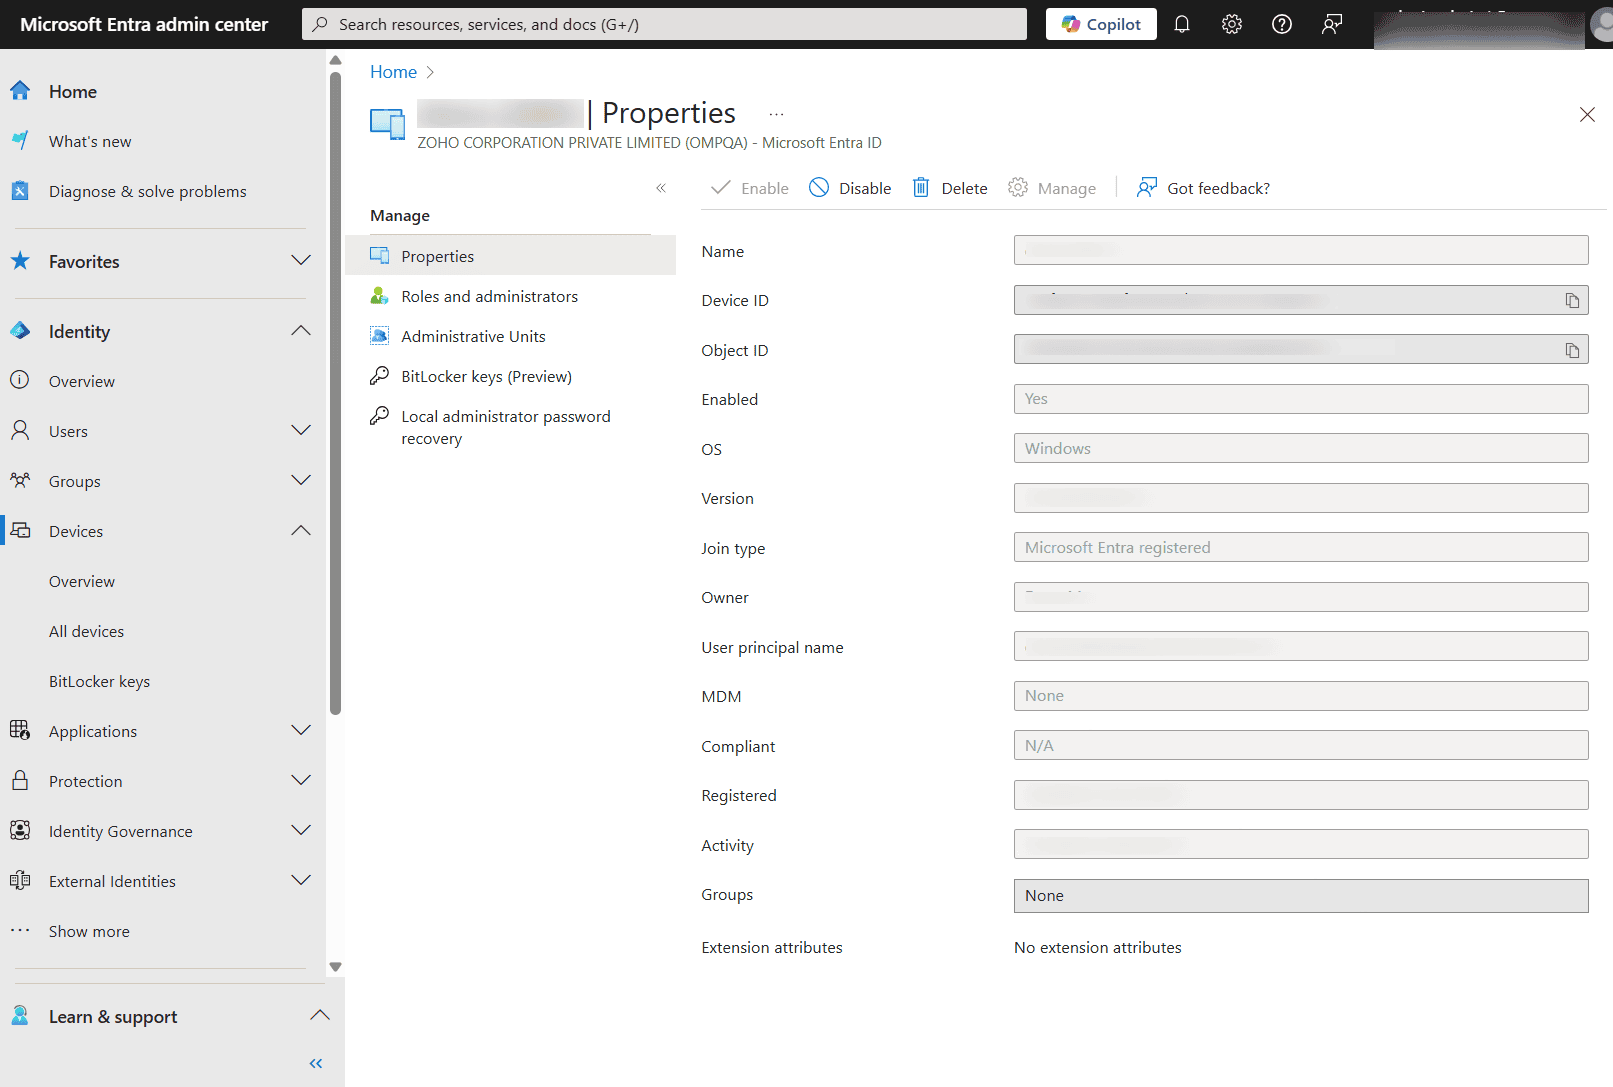This screenshot has width=1613, height=1087.
Task: Click the Delete trash icon
Action: [x=921, y=187]
